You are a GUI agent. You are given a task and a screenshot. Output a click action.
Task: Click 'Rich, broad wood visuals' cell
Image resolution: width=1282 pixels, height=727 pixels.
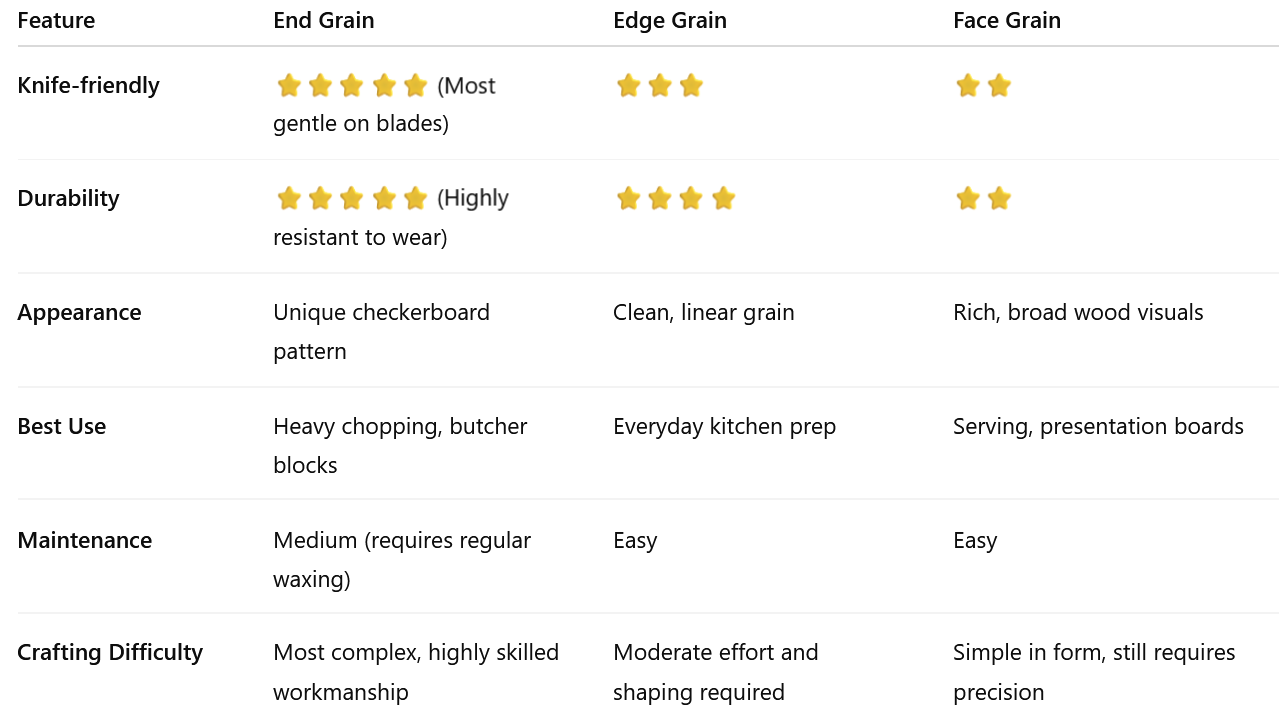[1078, 313]
